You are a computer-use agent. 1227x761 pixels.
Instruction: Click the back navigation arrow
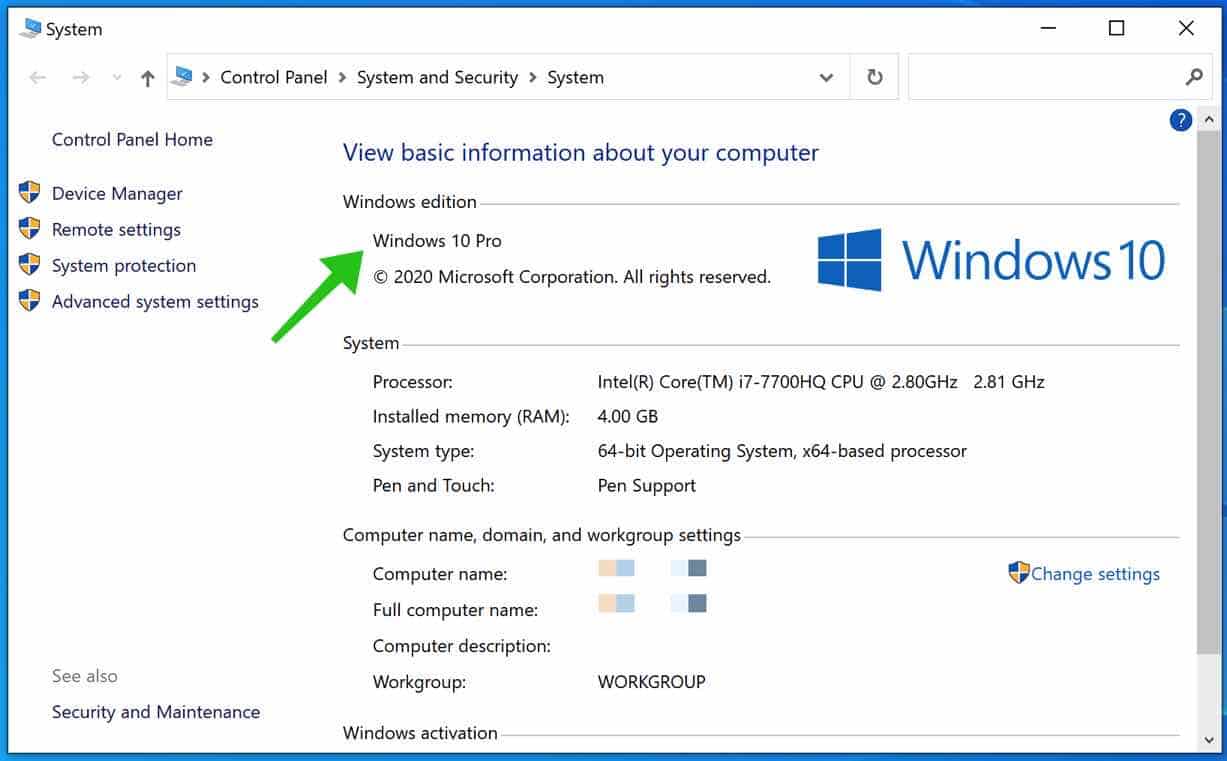click(x=38, y=78)
